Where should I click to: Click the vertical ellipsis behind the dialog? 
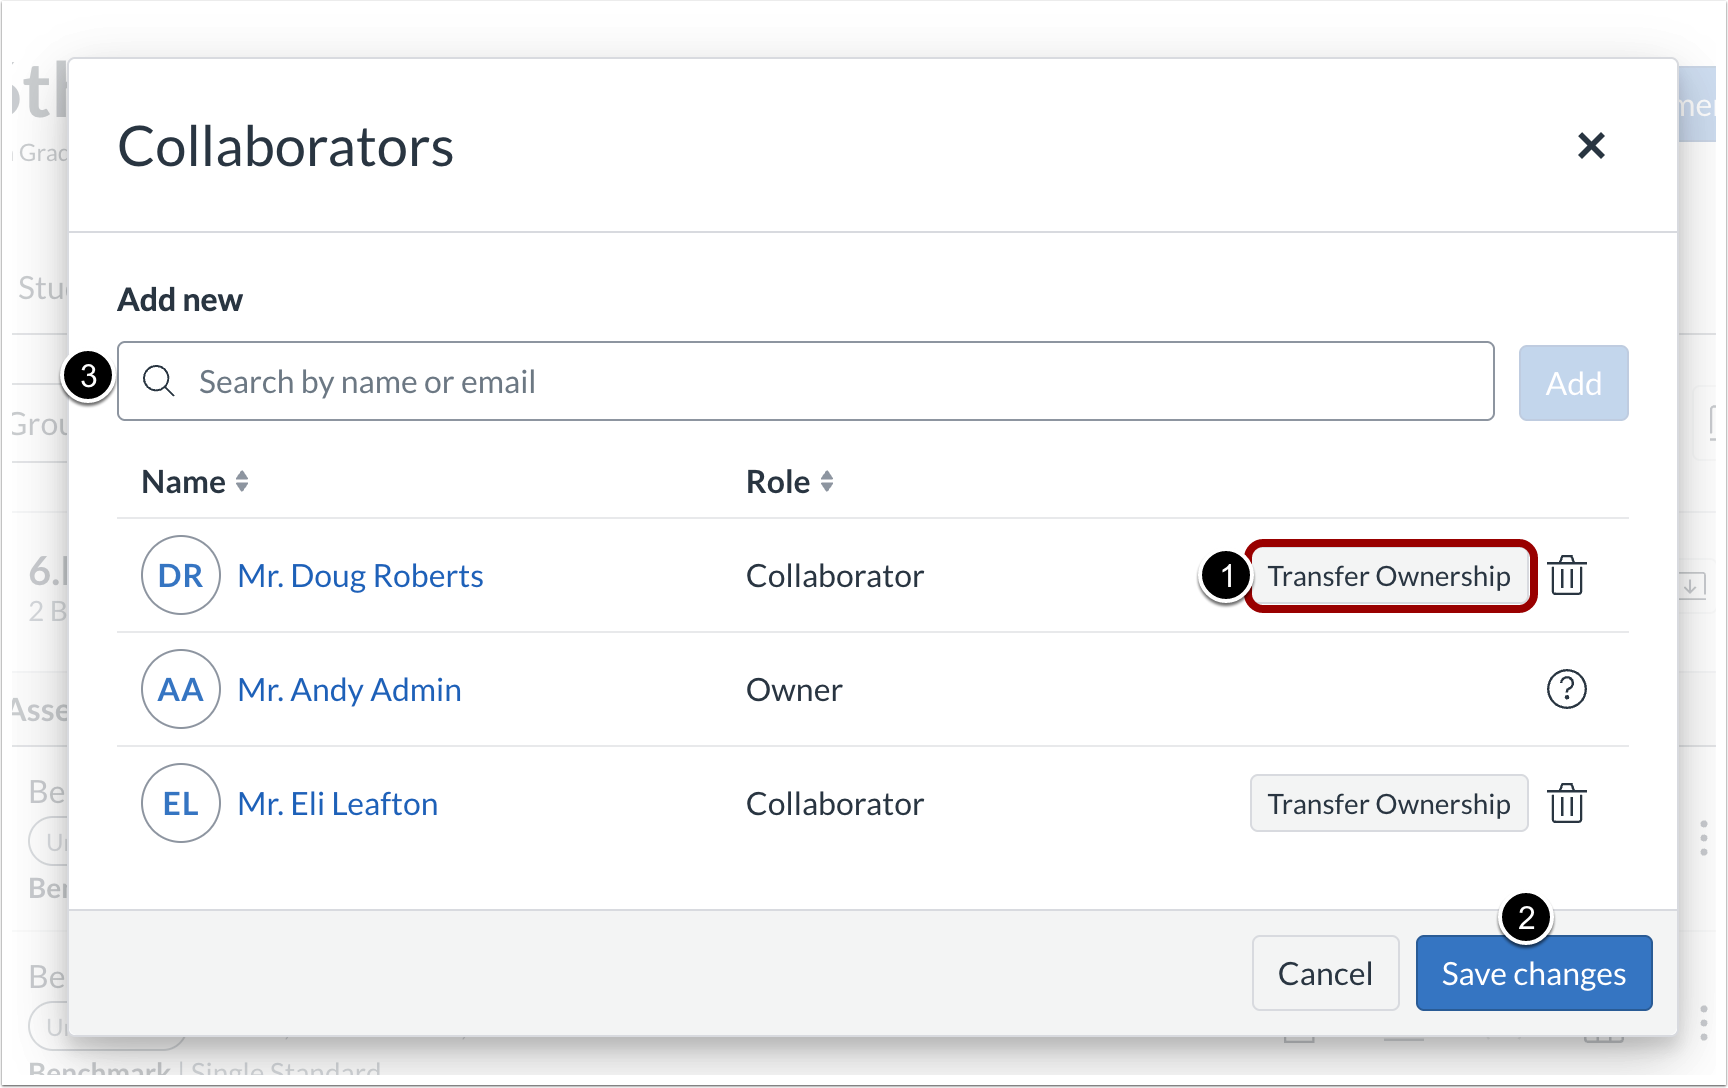(1702, 838)
